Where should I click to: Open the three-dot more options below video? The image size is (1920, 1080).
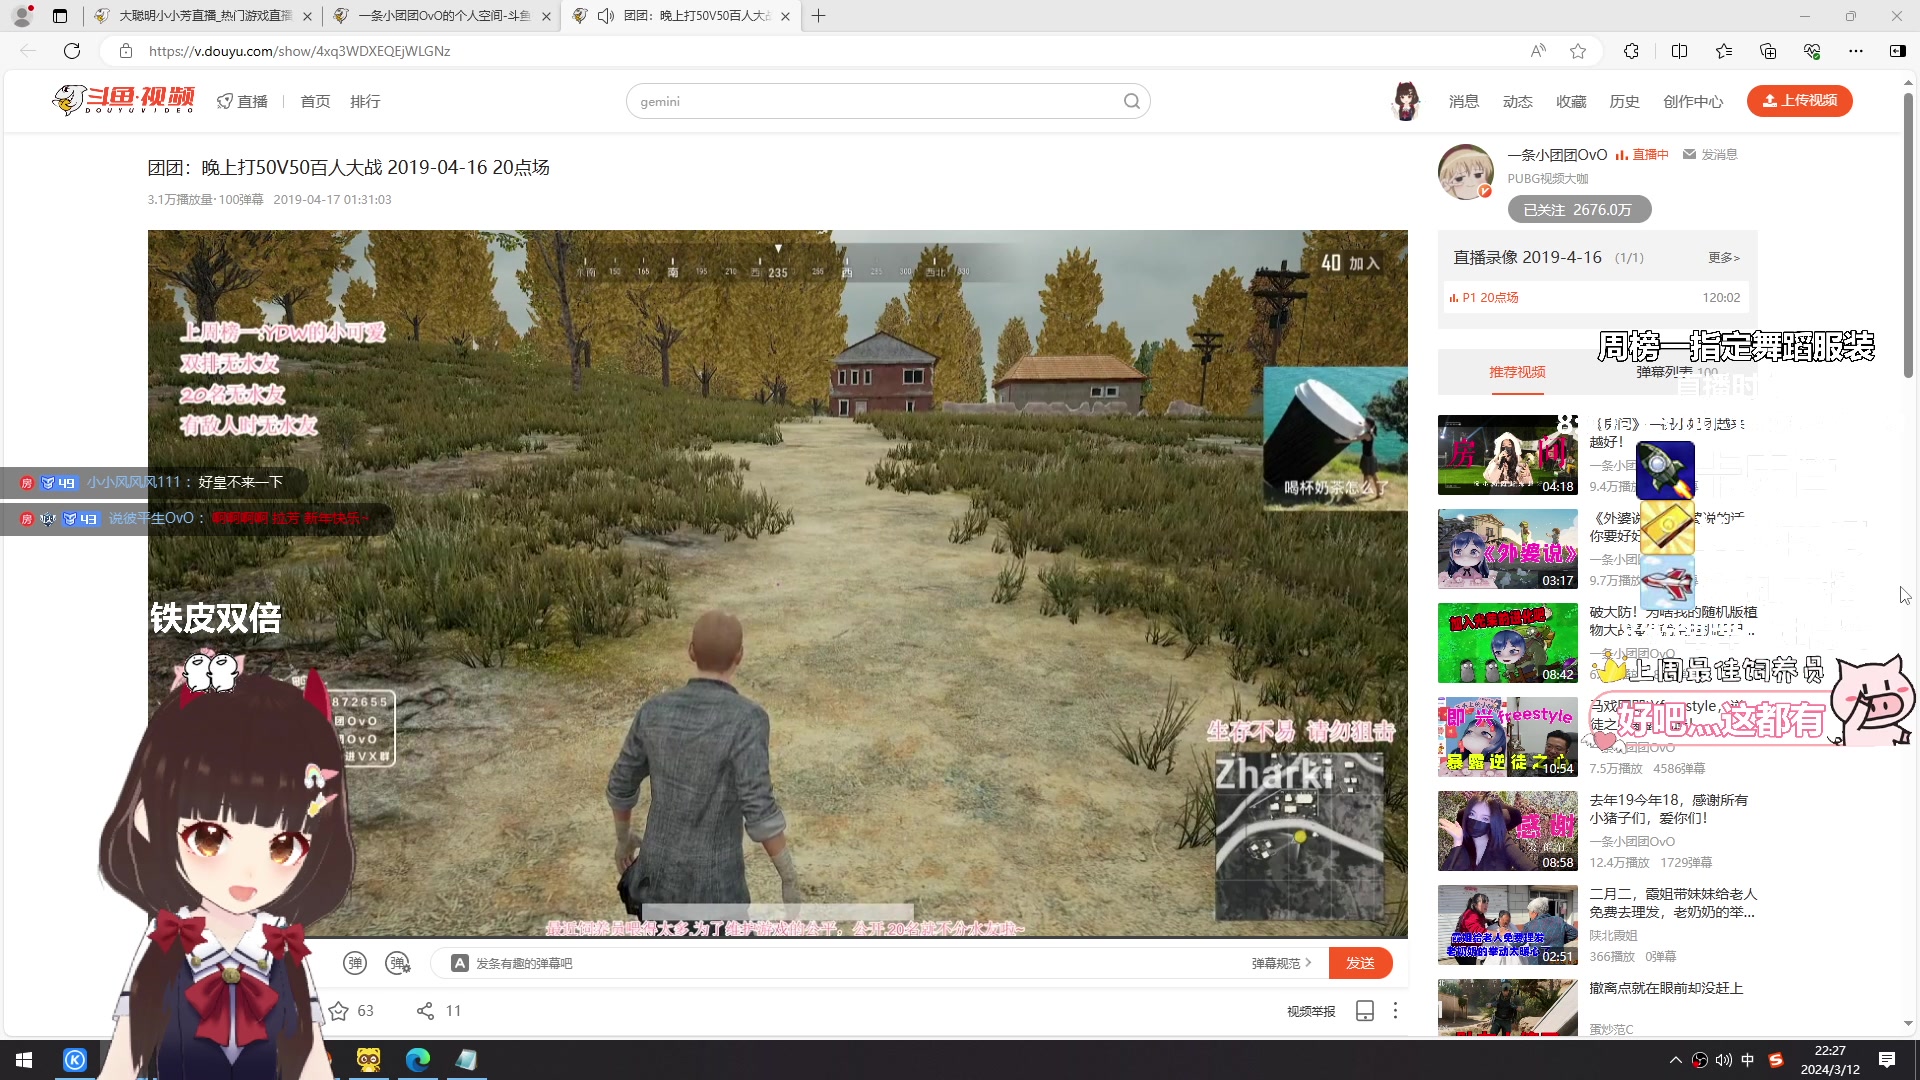pyautogui.click(x=1395, y=1011)
